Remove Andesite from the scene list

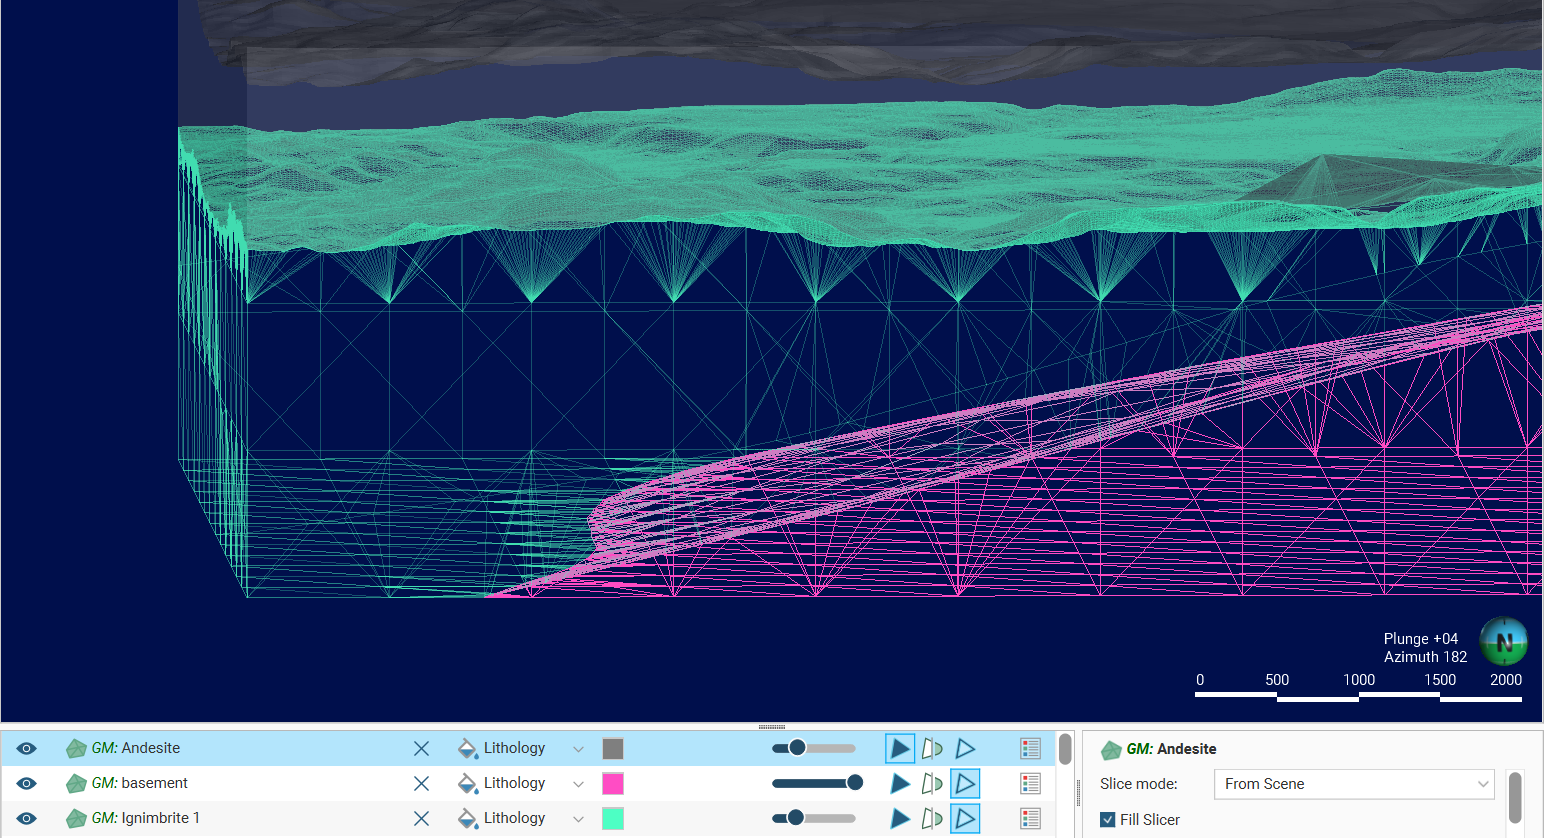click(x=421, y=748)
